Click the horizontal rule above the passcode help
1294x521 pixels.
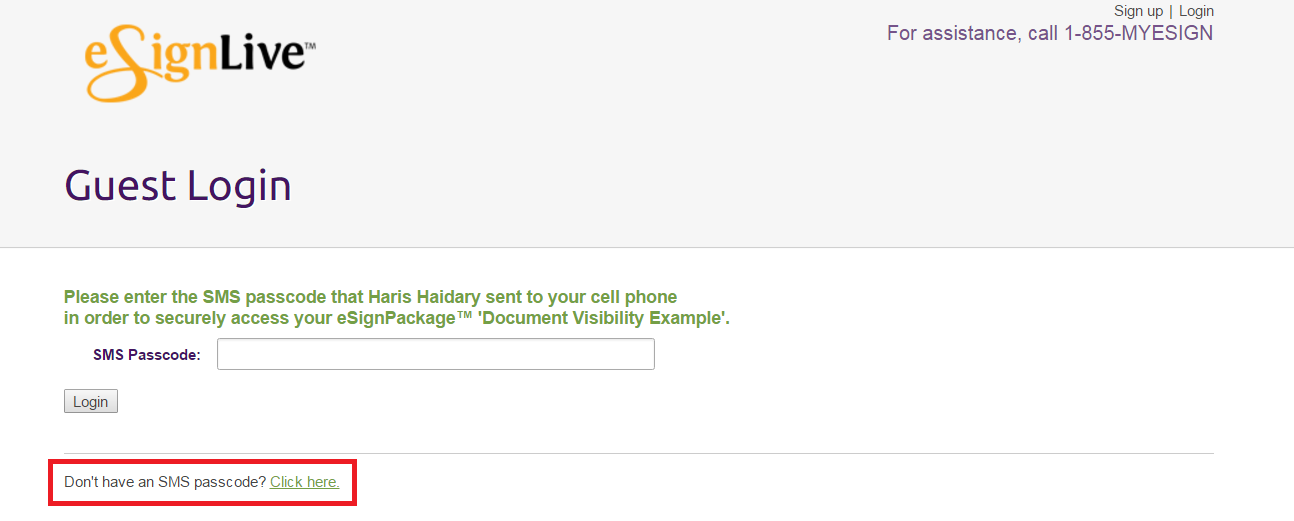(x=639, y=453)
